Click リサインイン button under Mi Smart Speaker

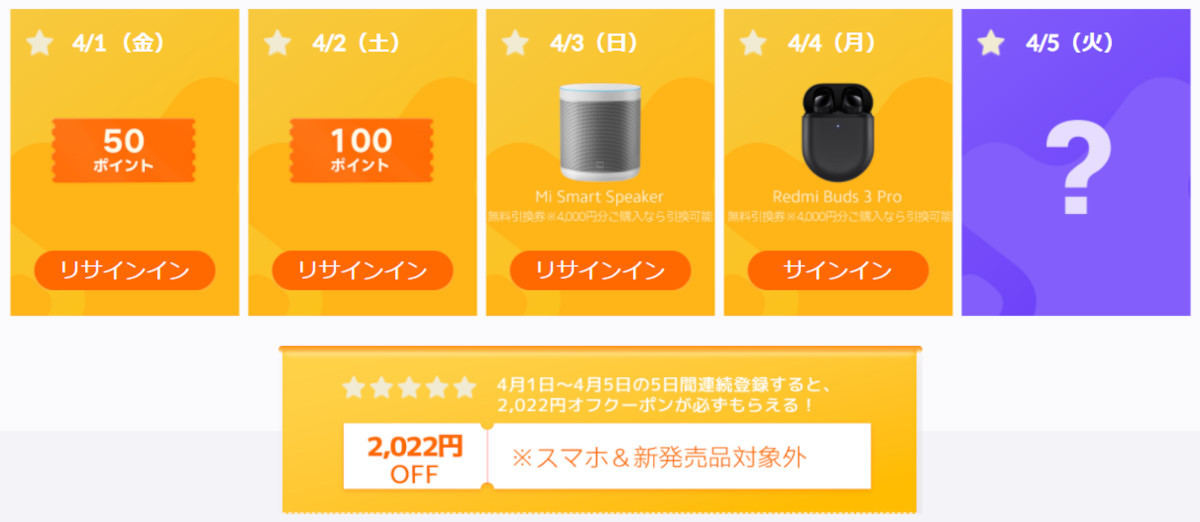click(x=600, y=270)
